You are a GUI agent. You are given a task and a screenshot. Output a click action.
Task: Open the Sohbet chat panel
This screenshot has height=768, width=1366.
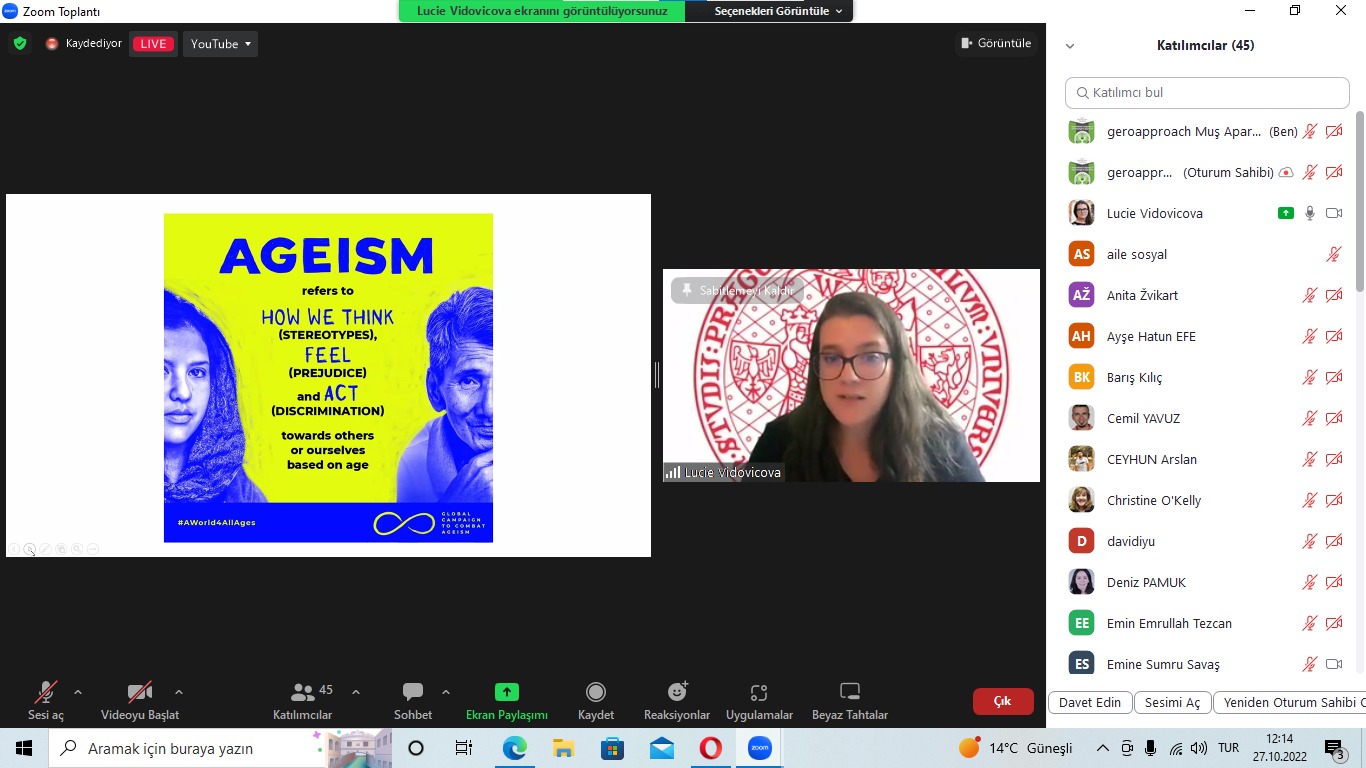[413, 700]
